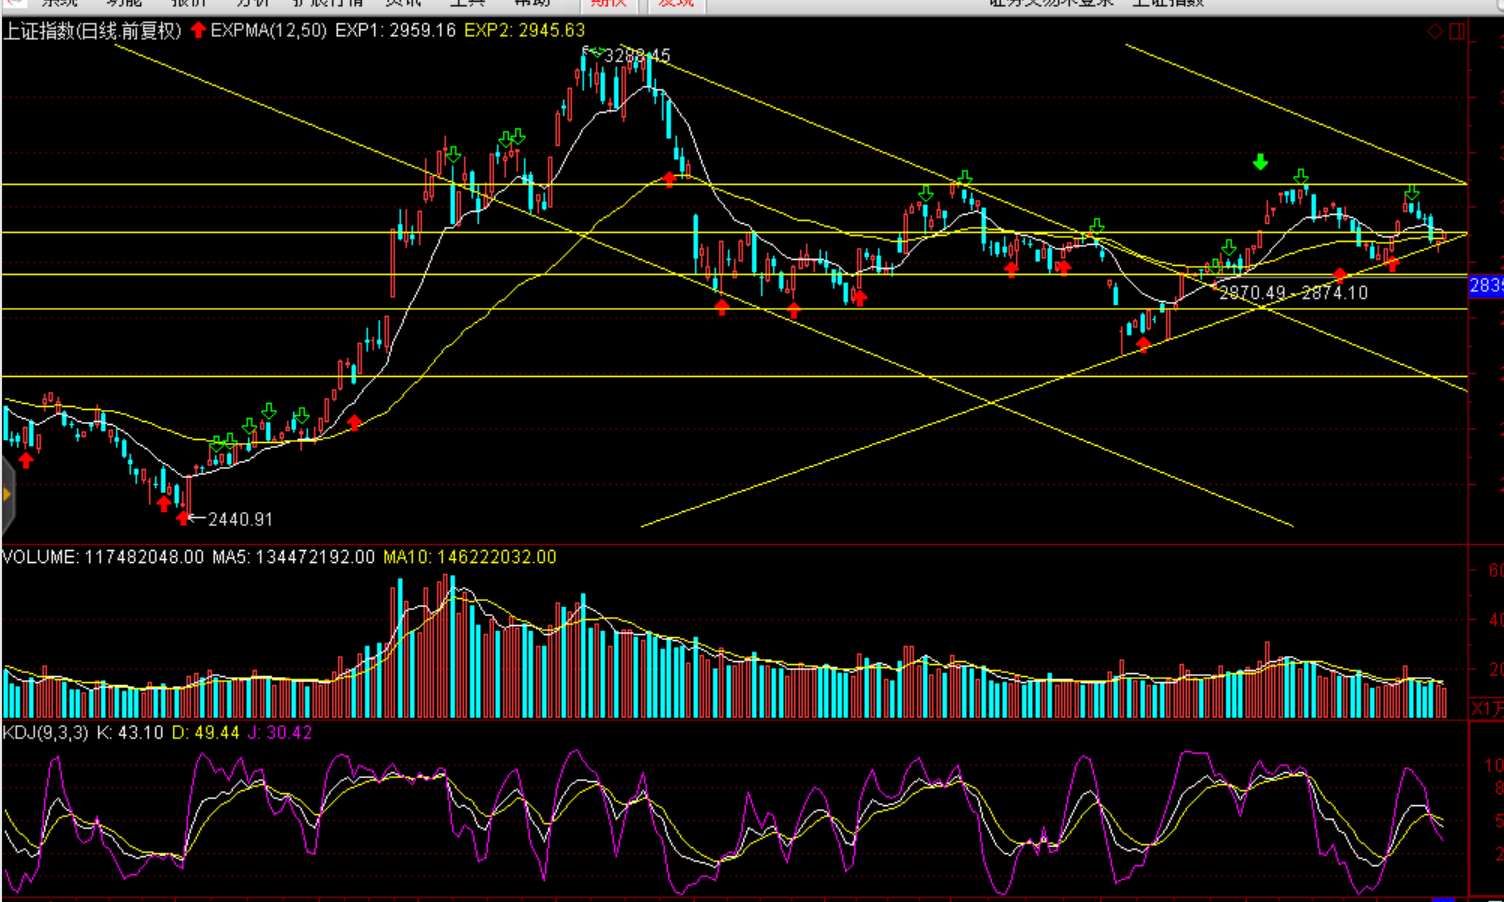Open the 帮助 menu
Image resolution: width=1504 pixels, height=902 pixels.
[532, 4]
